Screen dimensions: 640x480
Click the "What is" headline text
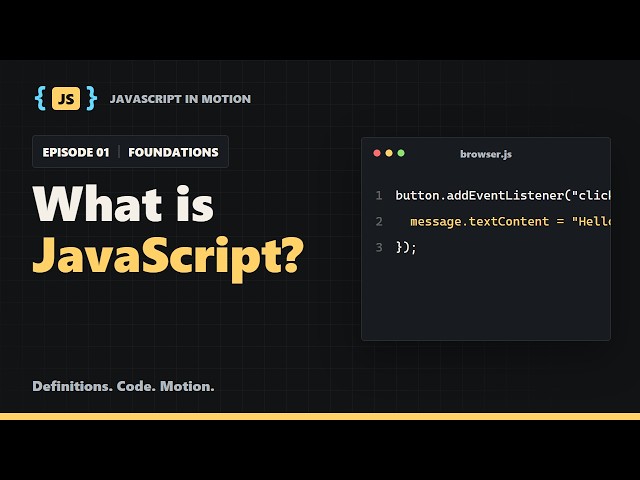(x=123, y=203)
